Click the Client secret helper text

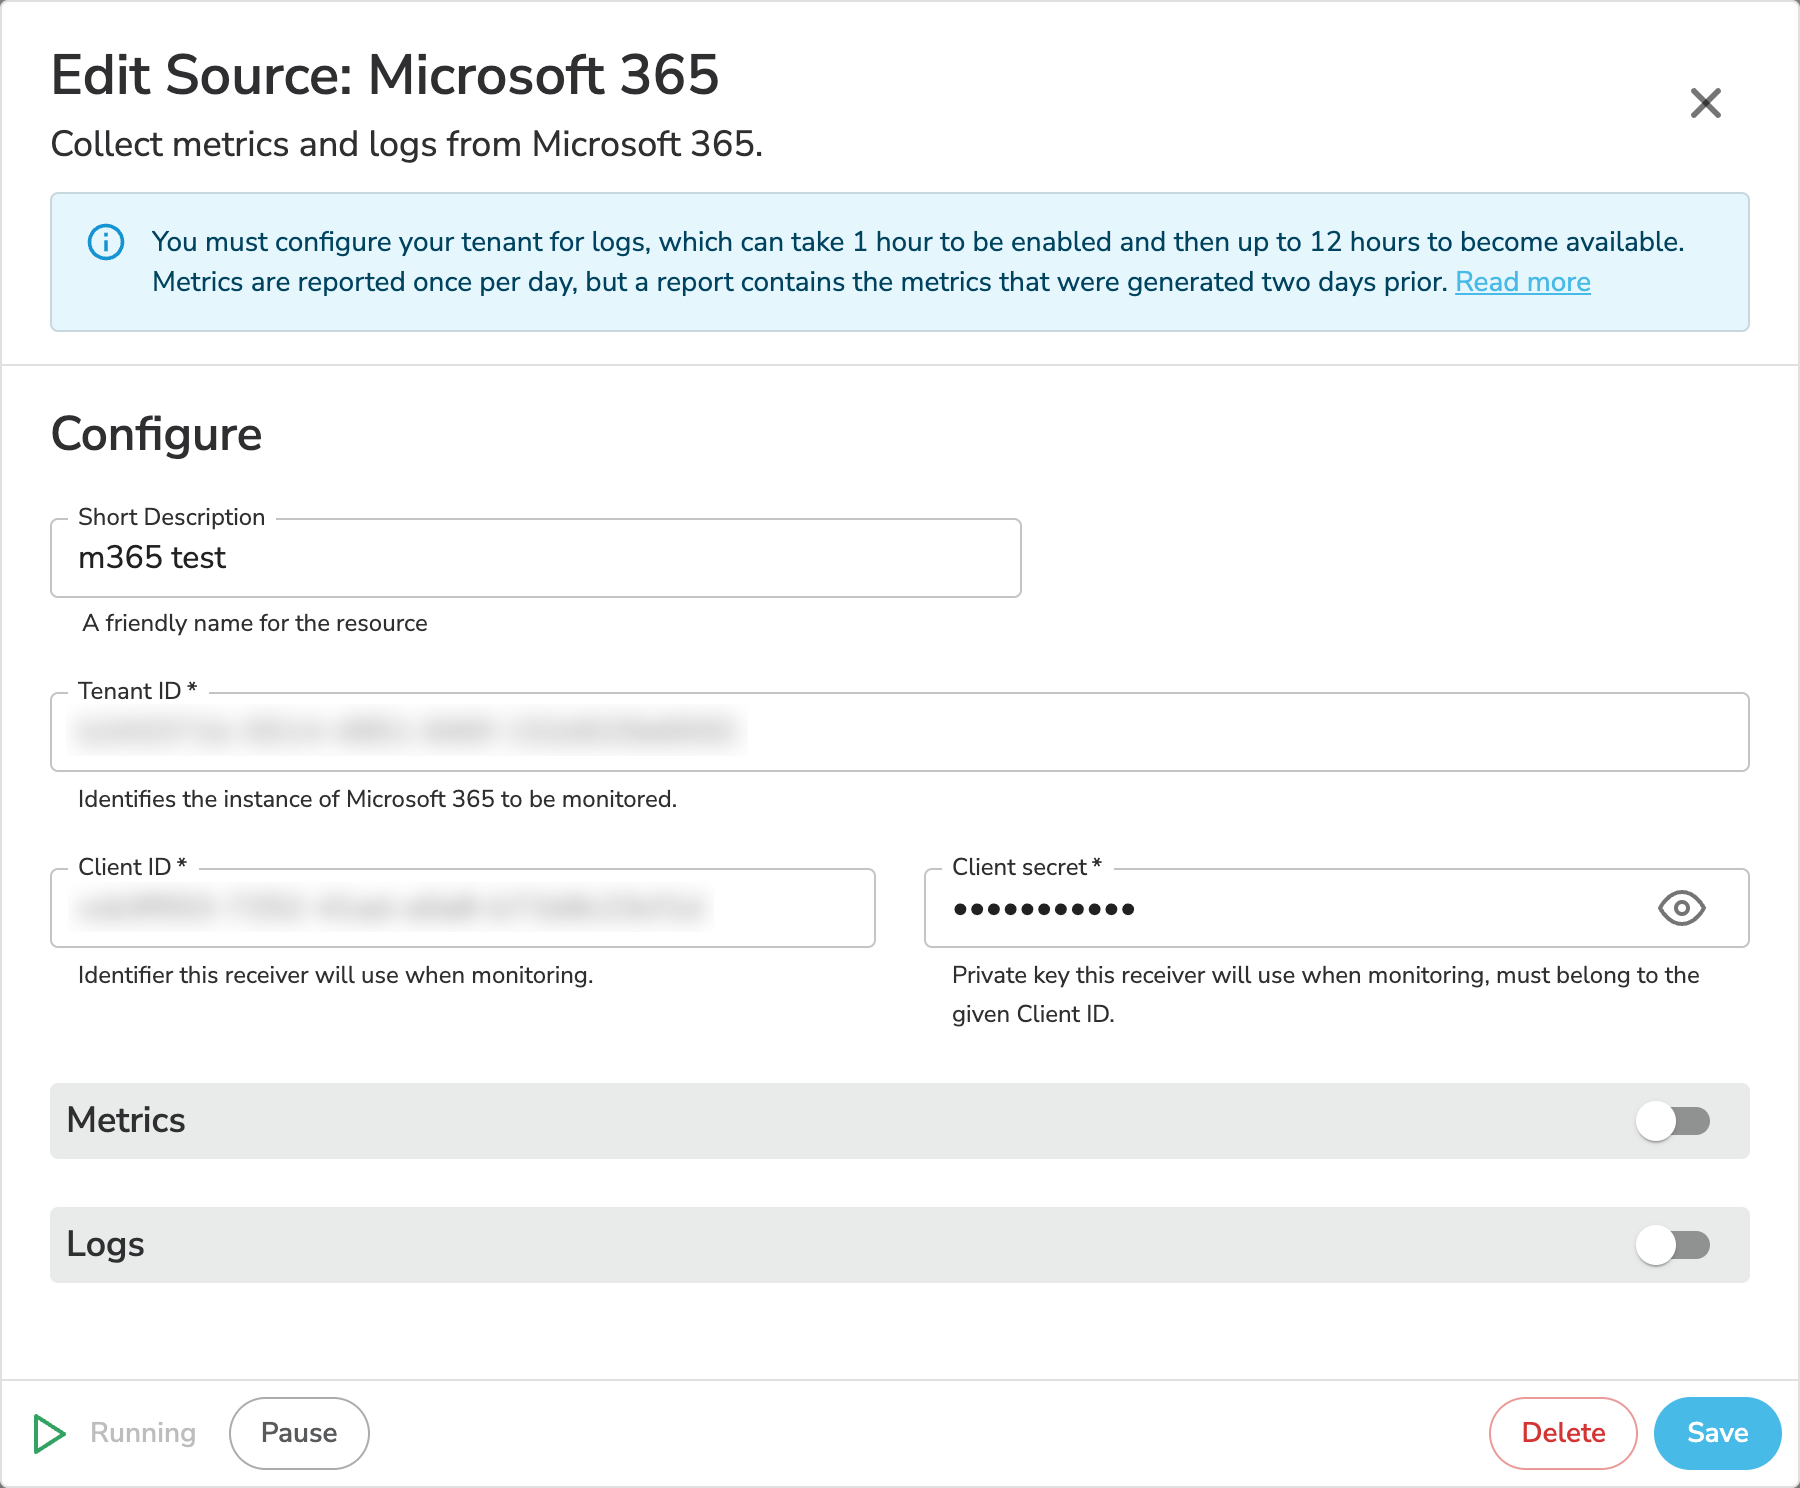coord(1325,994)
